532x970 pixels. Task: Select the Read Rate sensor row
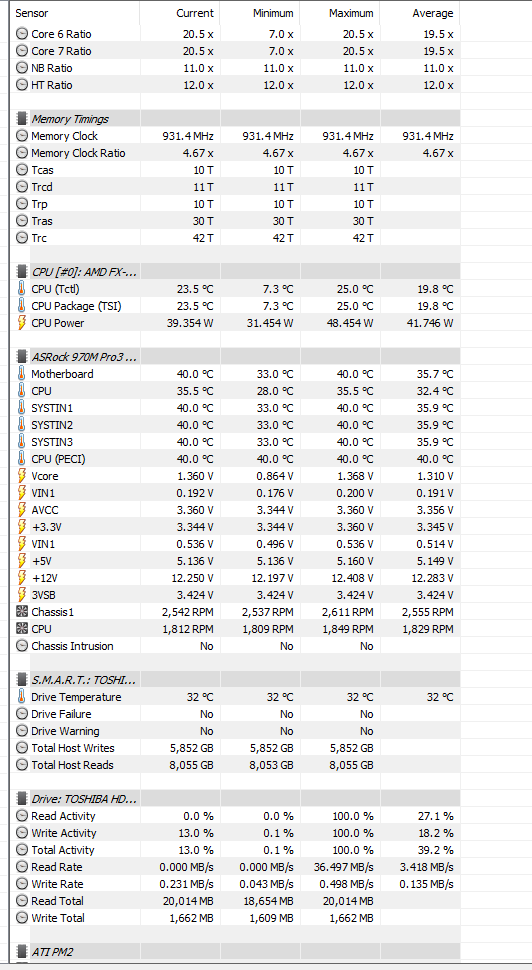point(236,867)
